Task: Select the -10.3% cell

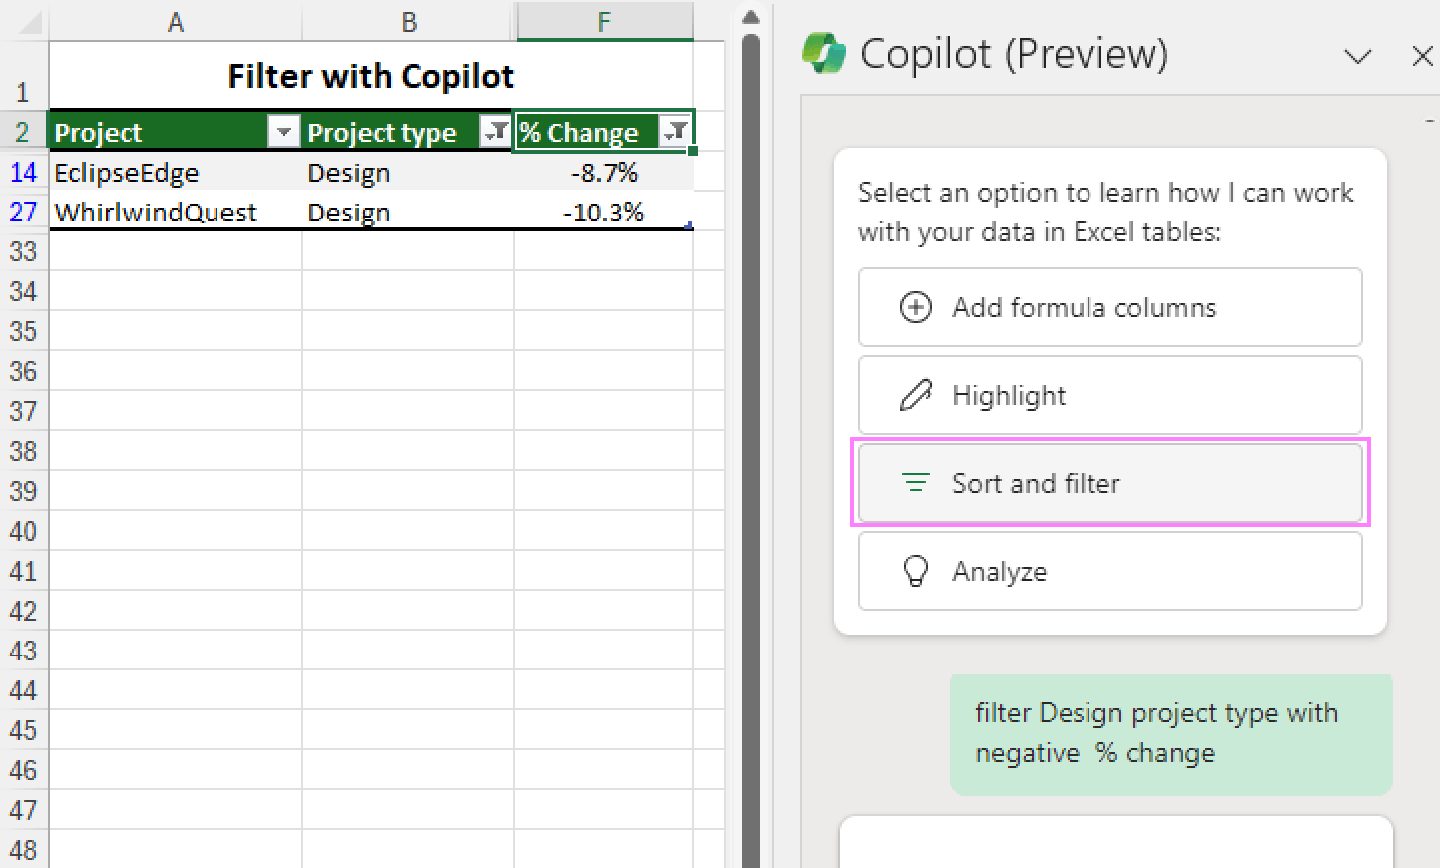Action: click(x=604, y=212)
